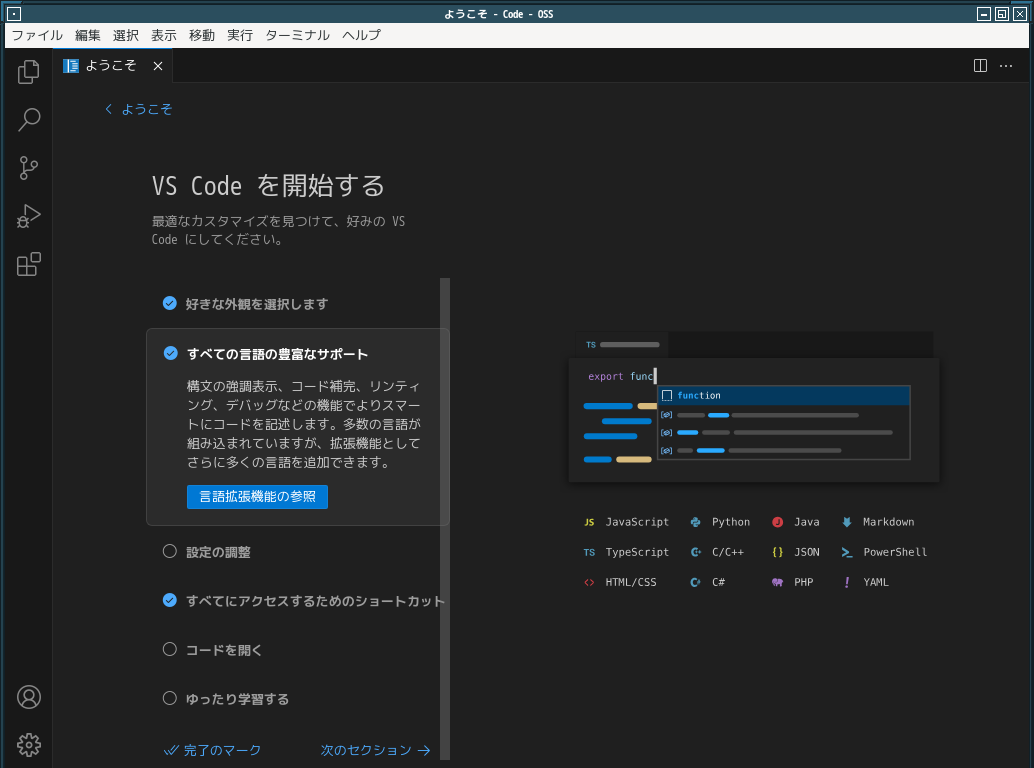Select the Java language icon

coord(777,522)
